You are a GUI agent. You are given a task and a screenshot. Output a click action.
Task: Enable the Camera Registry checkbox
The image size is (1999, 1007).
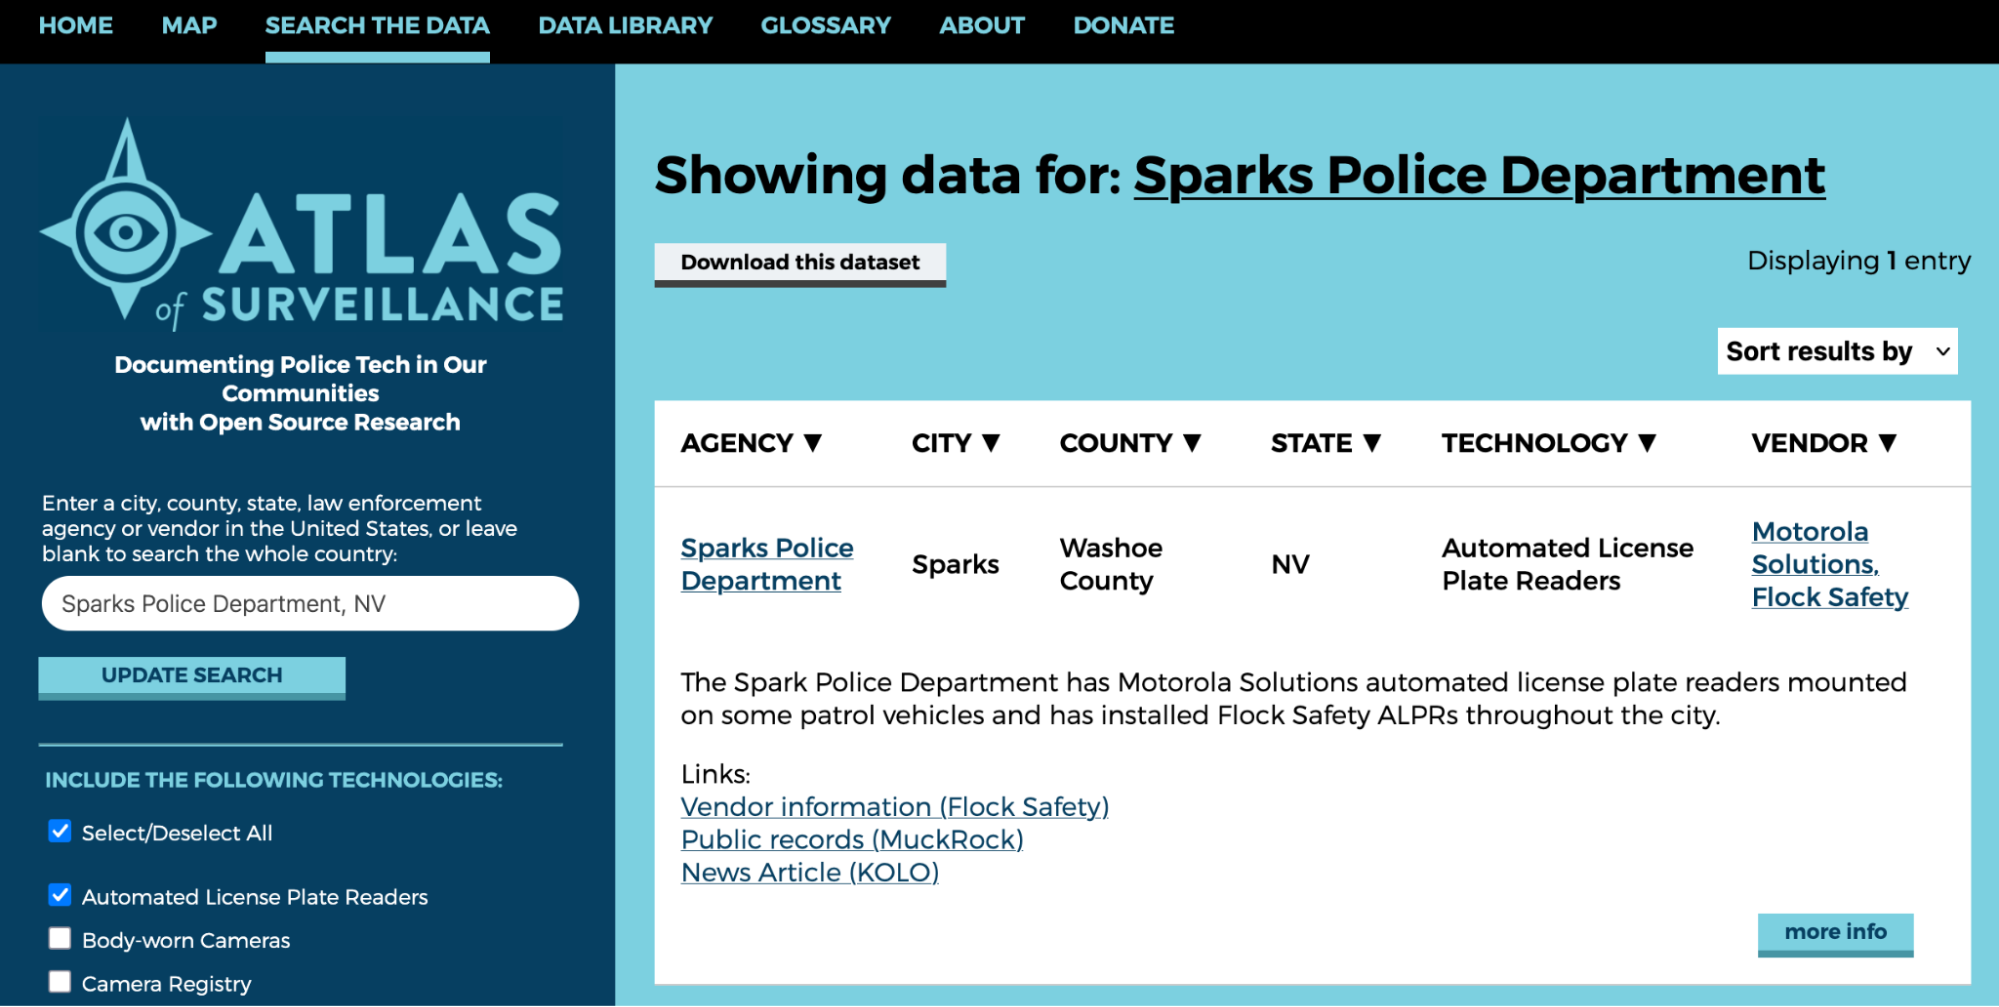tap(60, 982)
